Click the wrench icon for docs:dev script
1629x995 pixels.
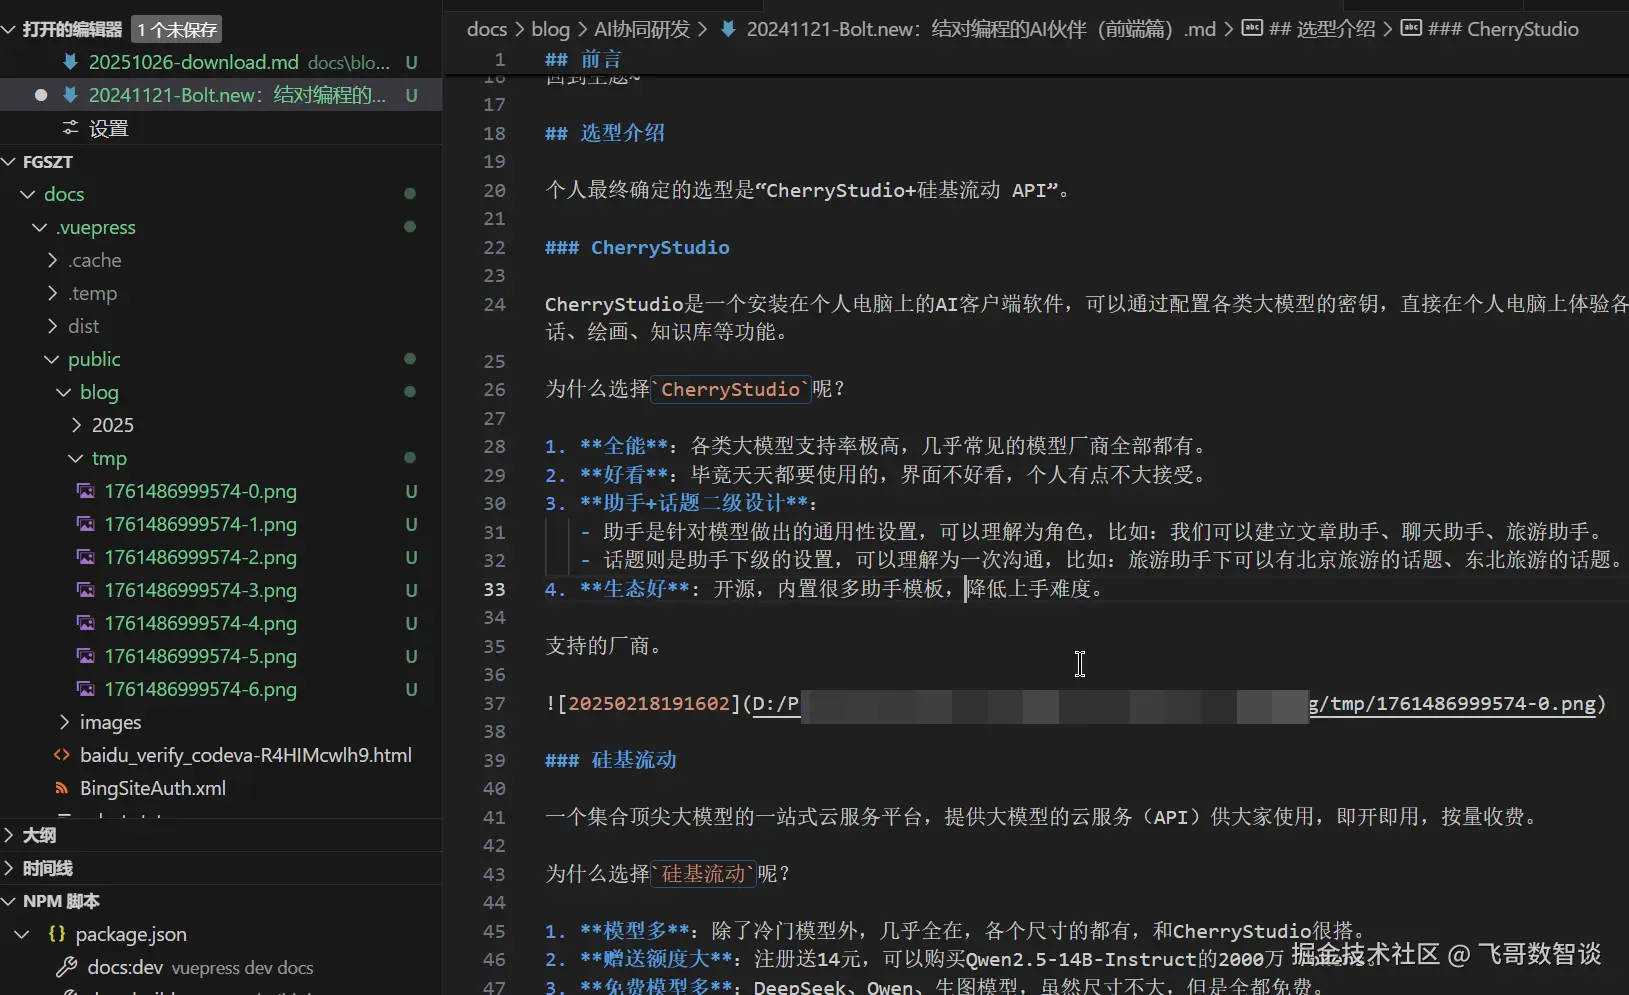point(67,967)
